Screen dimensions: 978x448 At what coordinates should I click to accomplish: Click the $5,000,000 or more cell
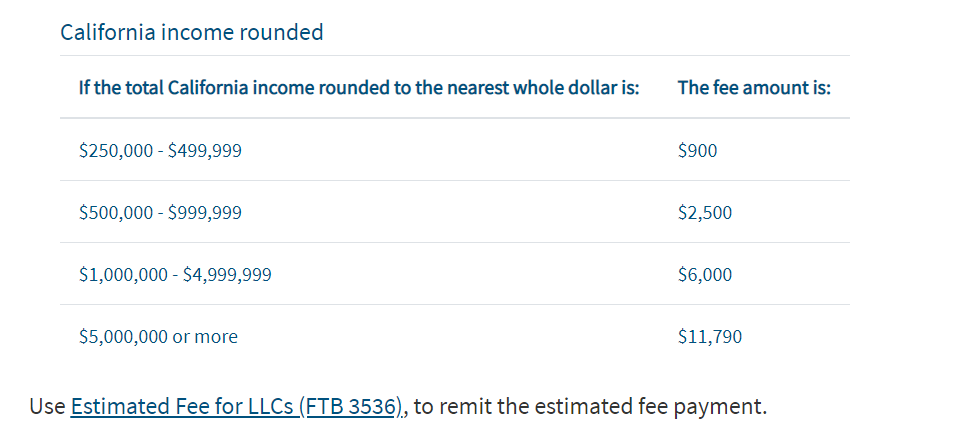coord(158,337)
